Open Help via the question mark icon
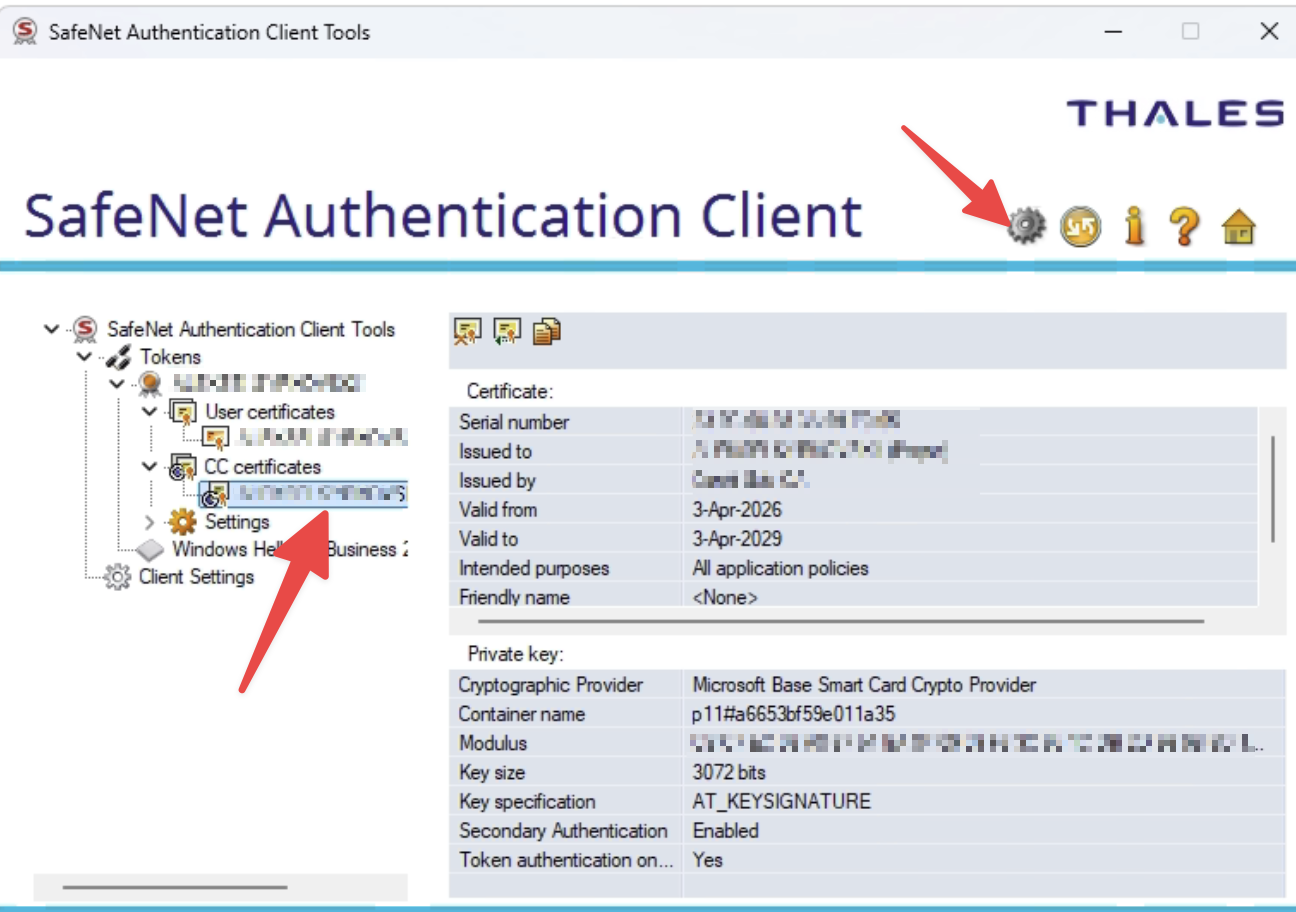This screenshot has height=912, width=1296. [x=1184, y=226]
